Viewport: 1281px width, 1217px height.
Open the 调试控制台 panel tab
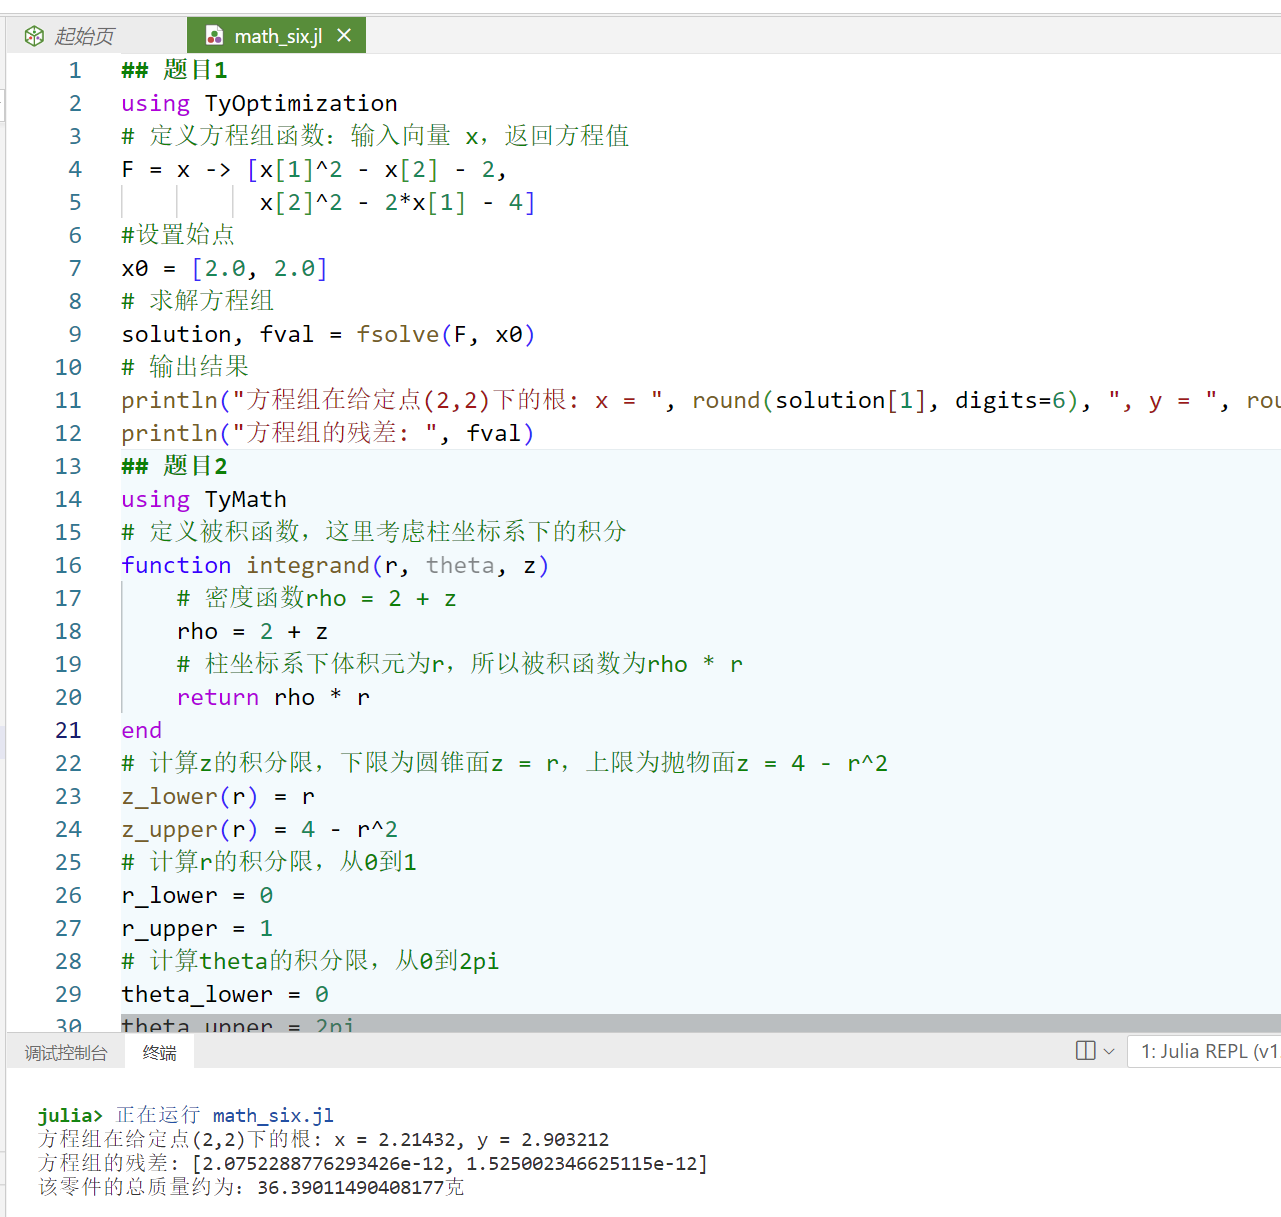click(x=66, y=1053)
